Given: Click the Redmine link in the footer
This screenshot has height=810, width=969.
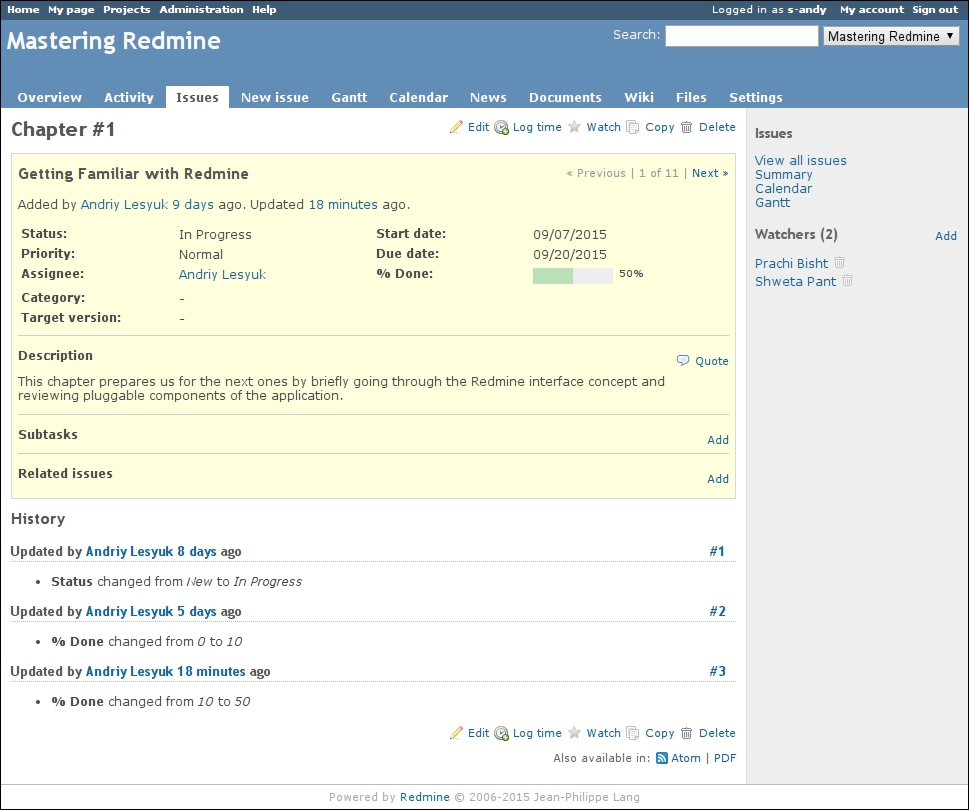Looking at the screenshot, I should click(425, 797).
